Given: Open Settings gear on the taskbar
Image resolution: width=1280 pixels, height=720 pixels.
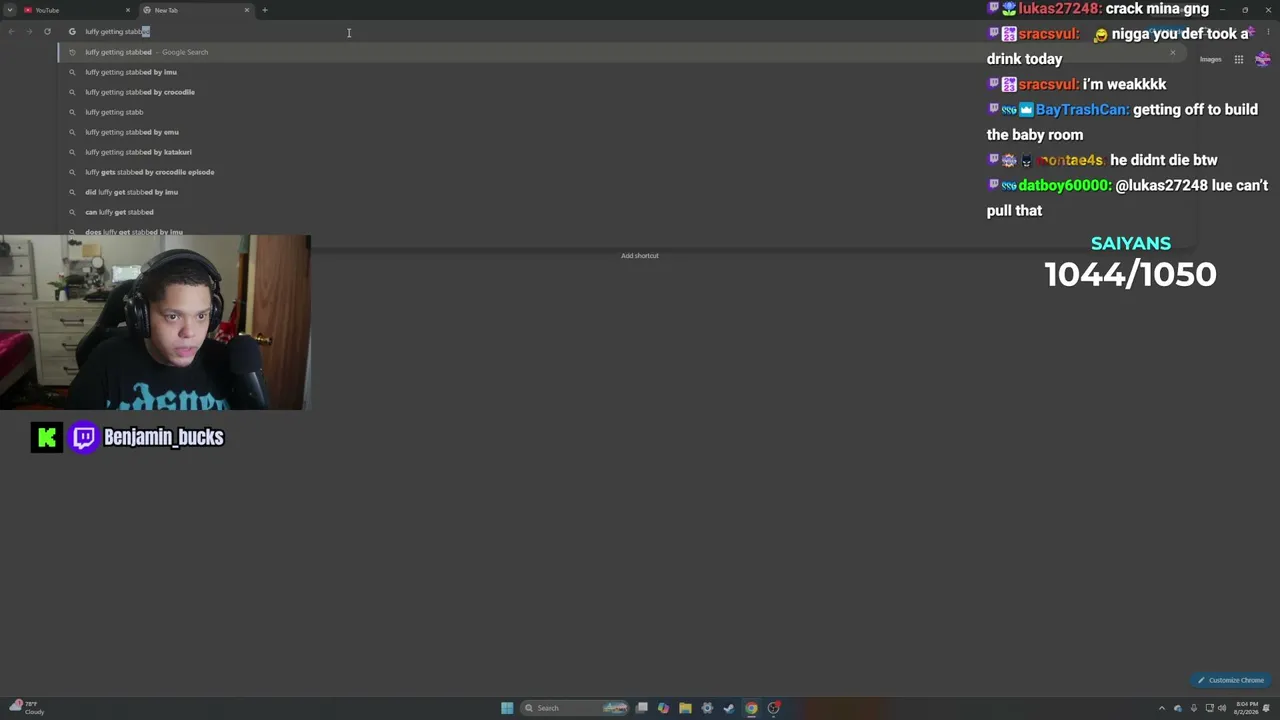Looking at the screenshot, I should click(x=707, y=708).
